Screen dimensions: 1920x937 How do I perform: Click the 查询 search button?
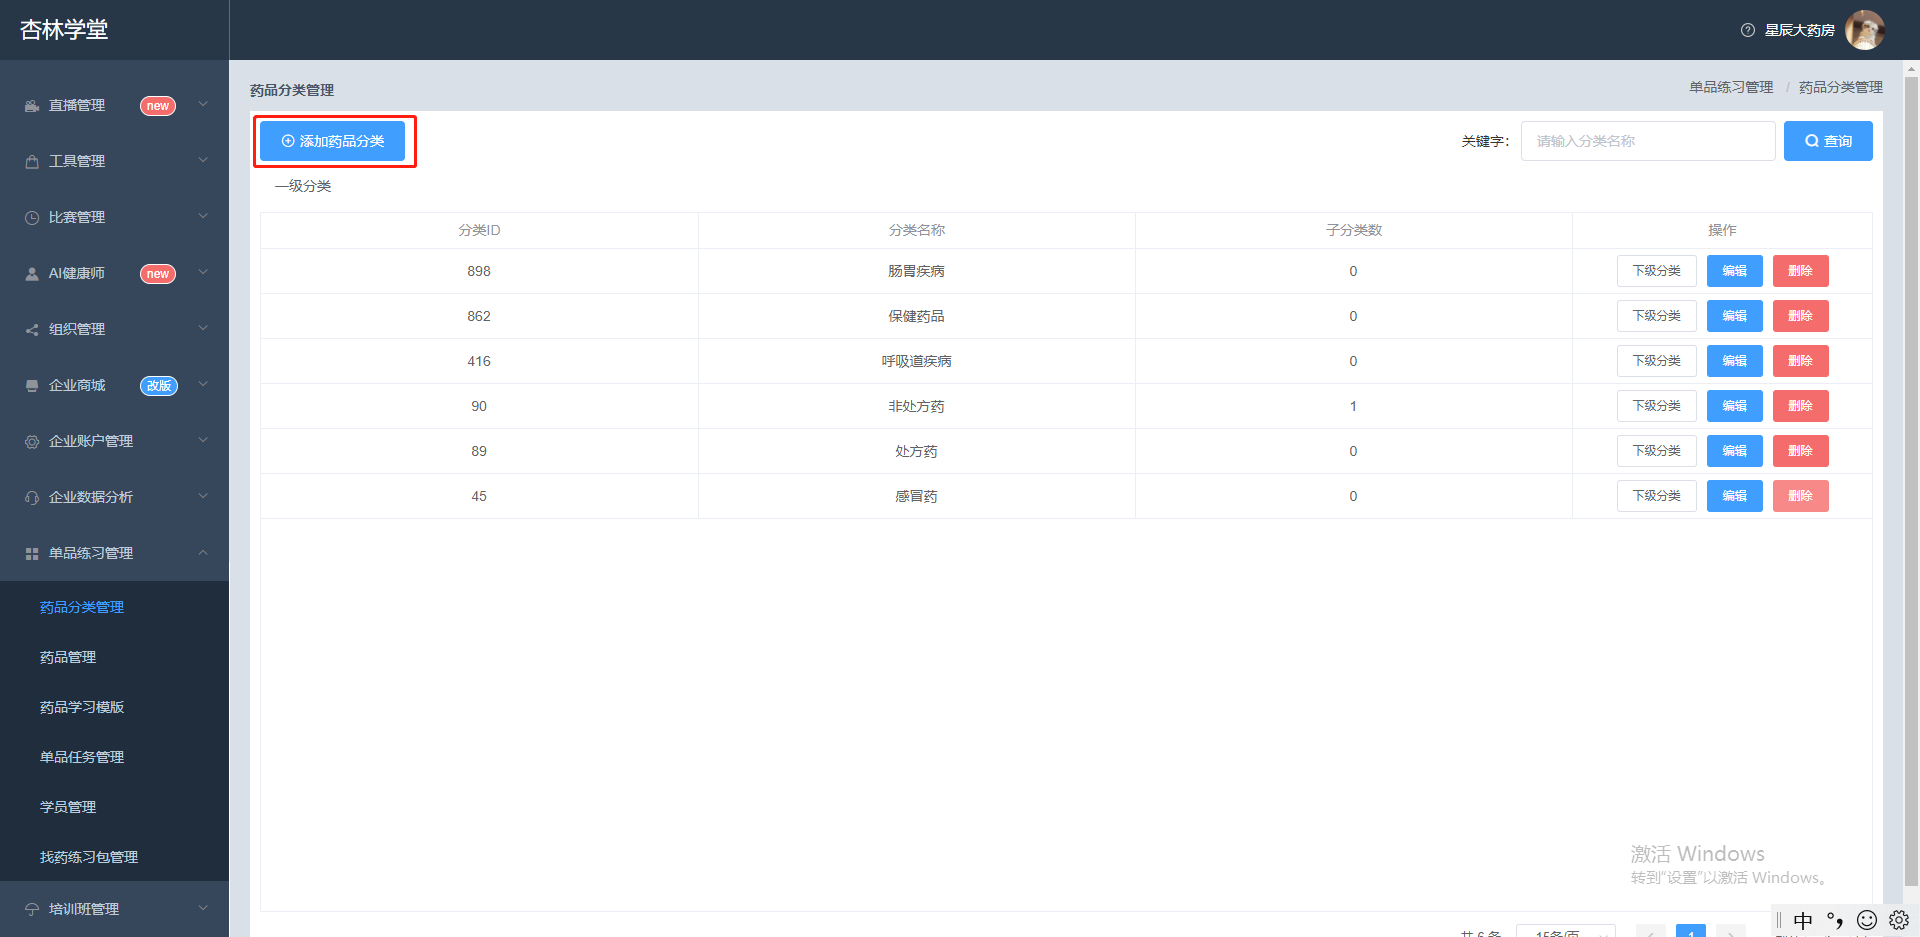[1828, 141]
